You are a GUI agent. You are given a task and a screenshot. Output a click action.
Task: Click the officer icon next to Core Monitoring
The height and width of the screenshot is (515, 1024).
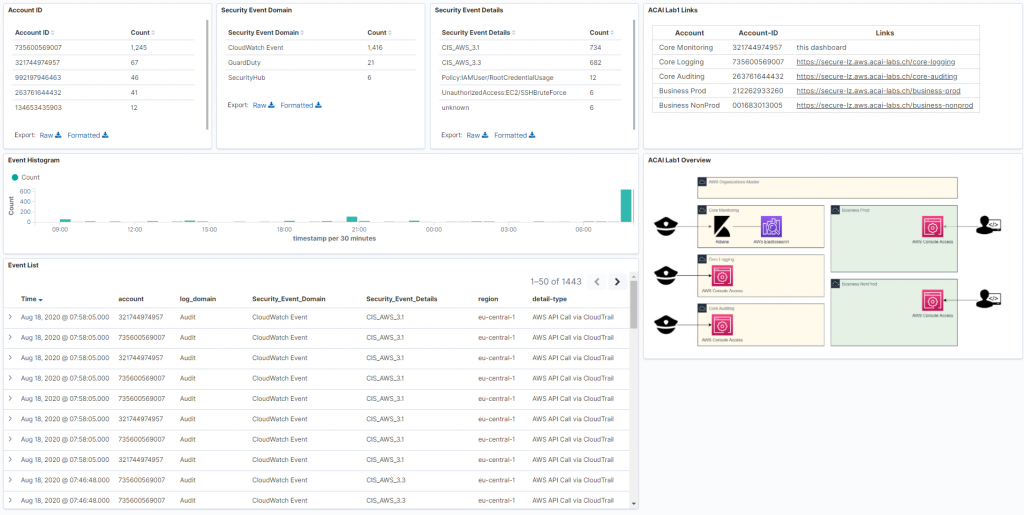665,226
